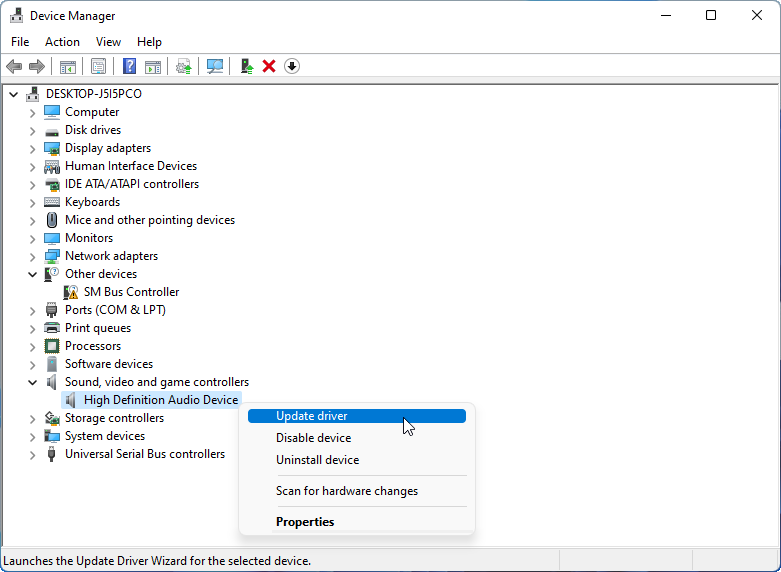
Task: Click the Keyboards category icon
Action: [52, 202]
